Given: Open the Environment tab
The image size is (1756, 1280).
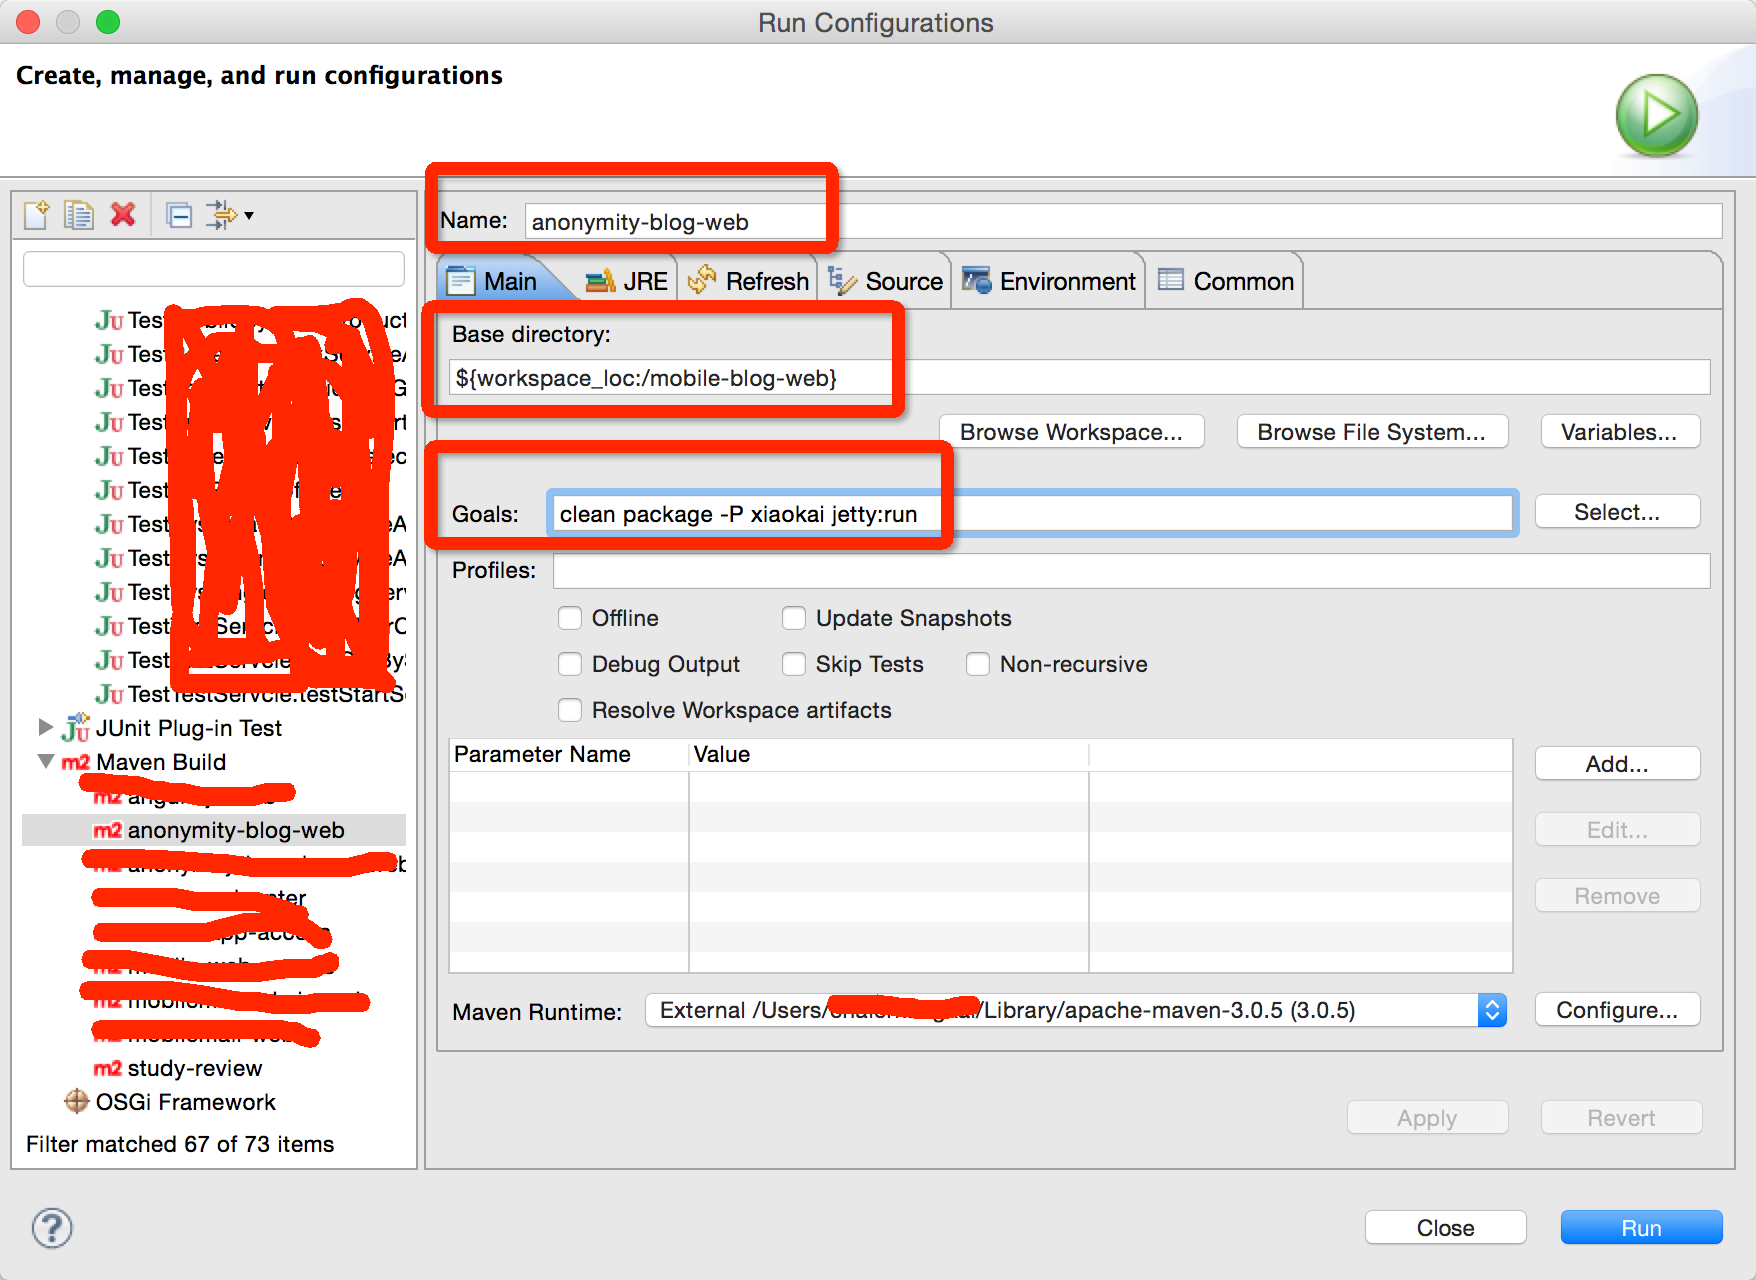Looking at the screenshot, I should tap(1048, 281).
